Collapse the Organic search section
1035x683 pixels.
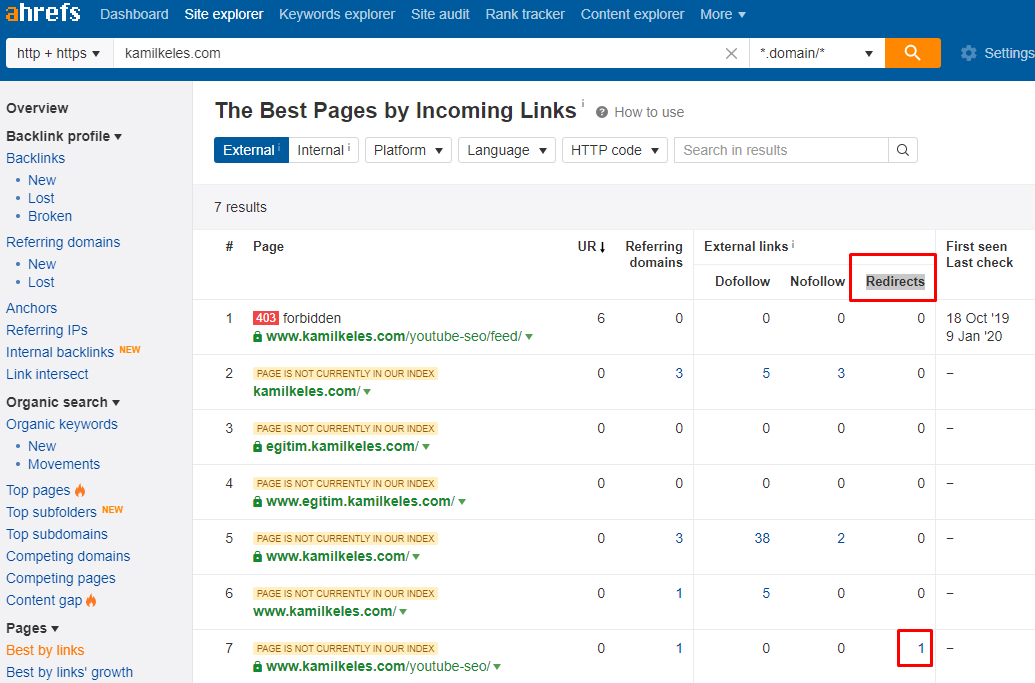63,402
